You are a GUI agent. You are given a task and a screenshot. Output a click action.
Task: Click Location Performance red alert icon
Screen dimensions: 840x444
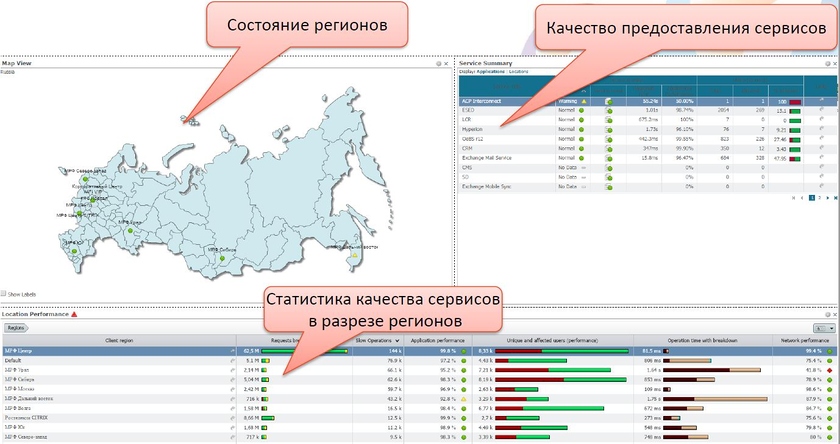pos(74,315)
